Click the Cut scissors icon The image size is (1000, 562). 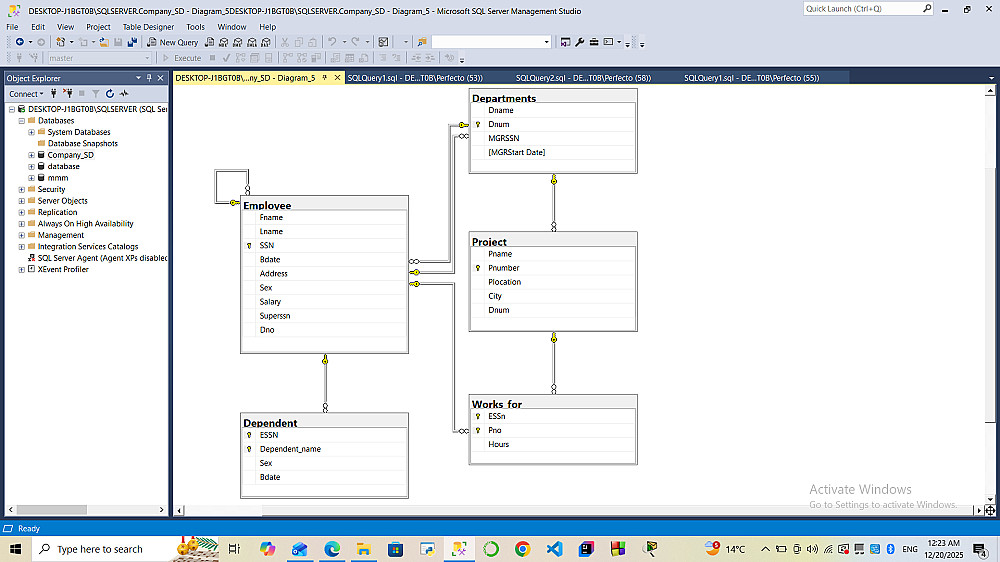[x=284, y=42]
